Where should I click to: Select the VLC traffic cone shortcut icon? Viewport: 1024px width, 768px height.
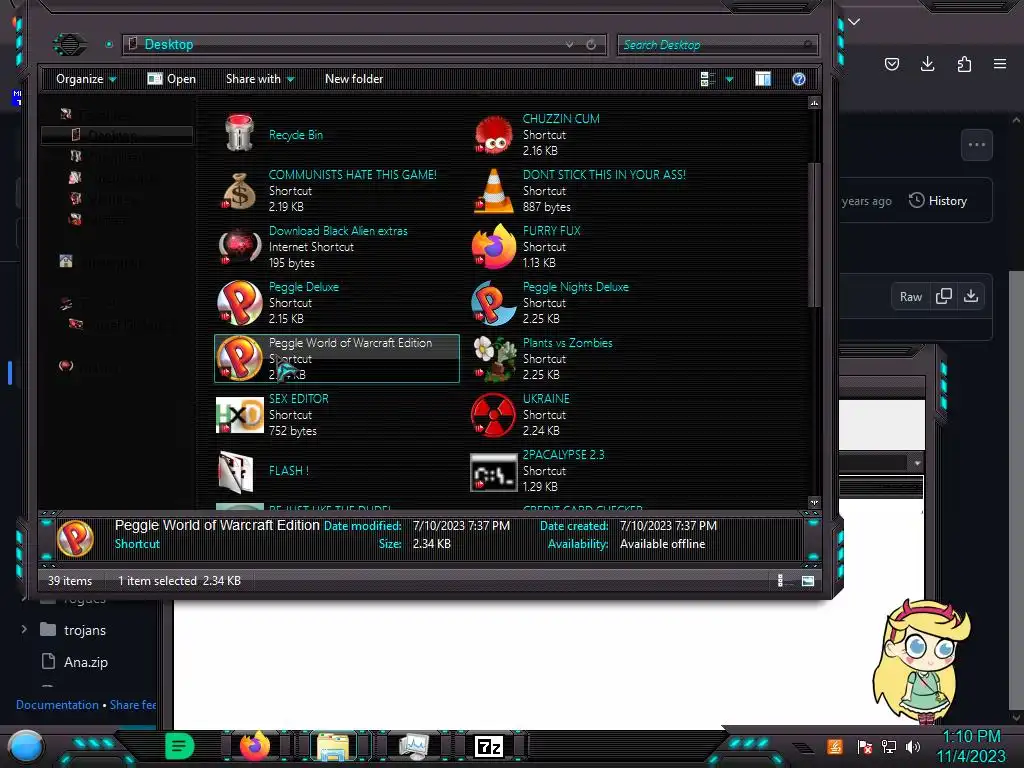click(493, 191)
